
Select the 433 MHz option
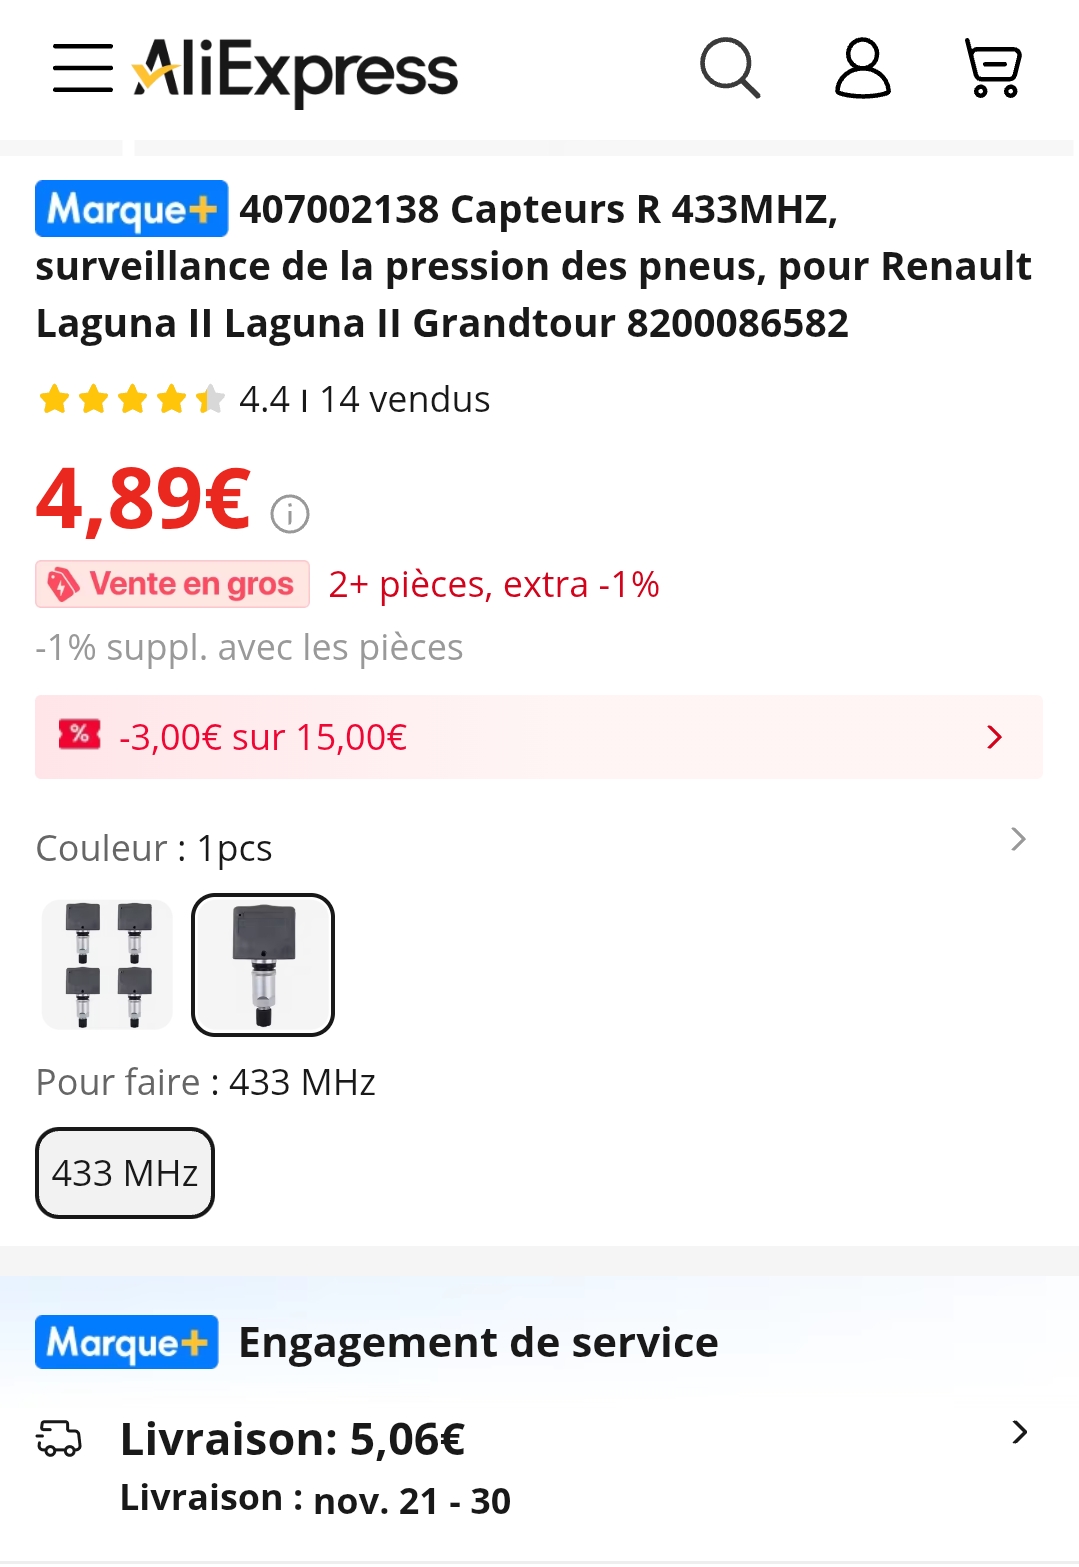125,1173
